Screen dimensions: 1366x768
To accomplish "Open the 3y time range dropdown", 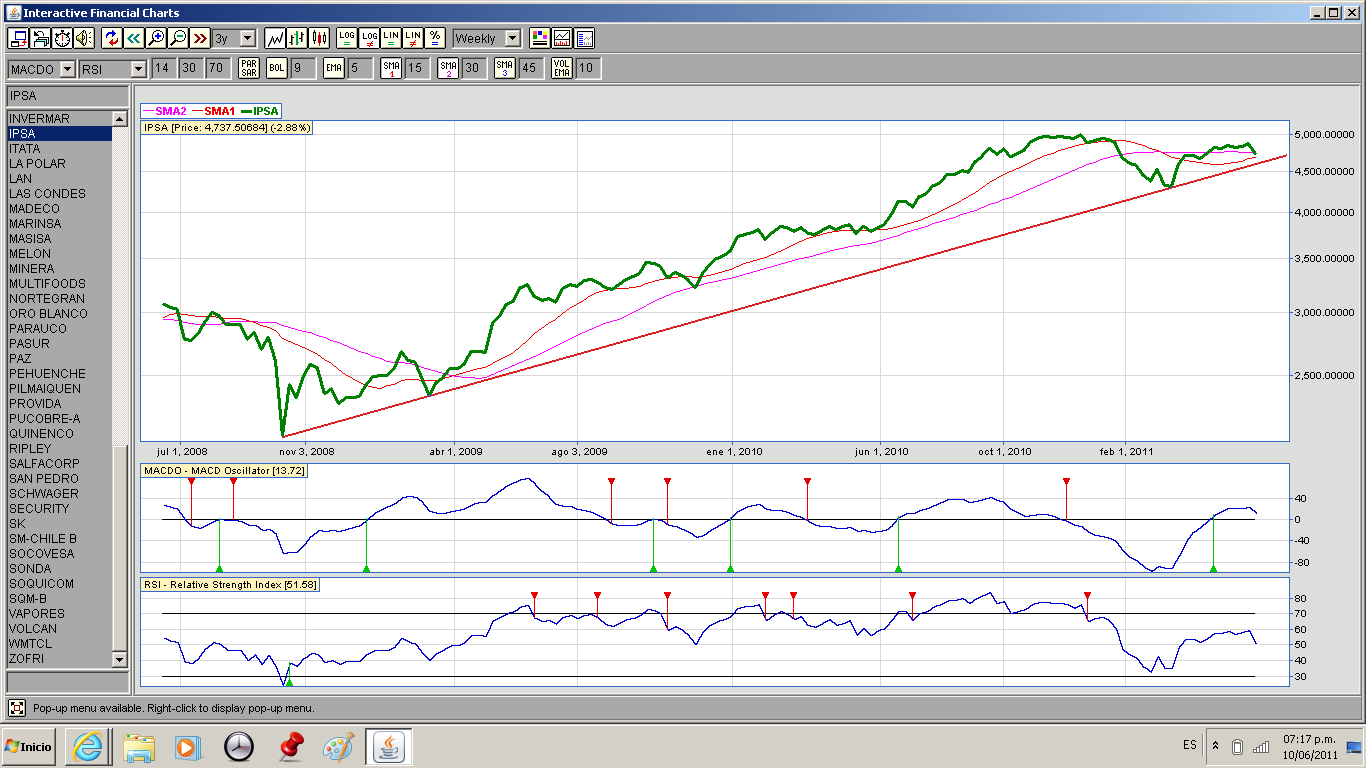I will (x=246, y=38).
